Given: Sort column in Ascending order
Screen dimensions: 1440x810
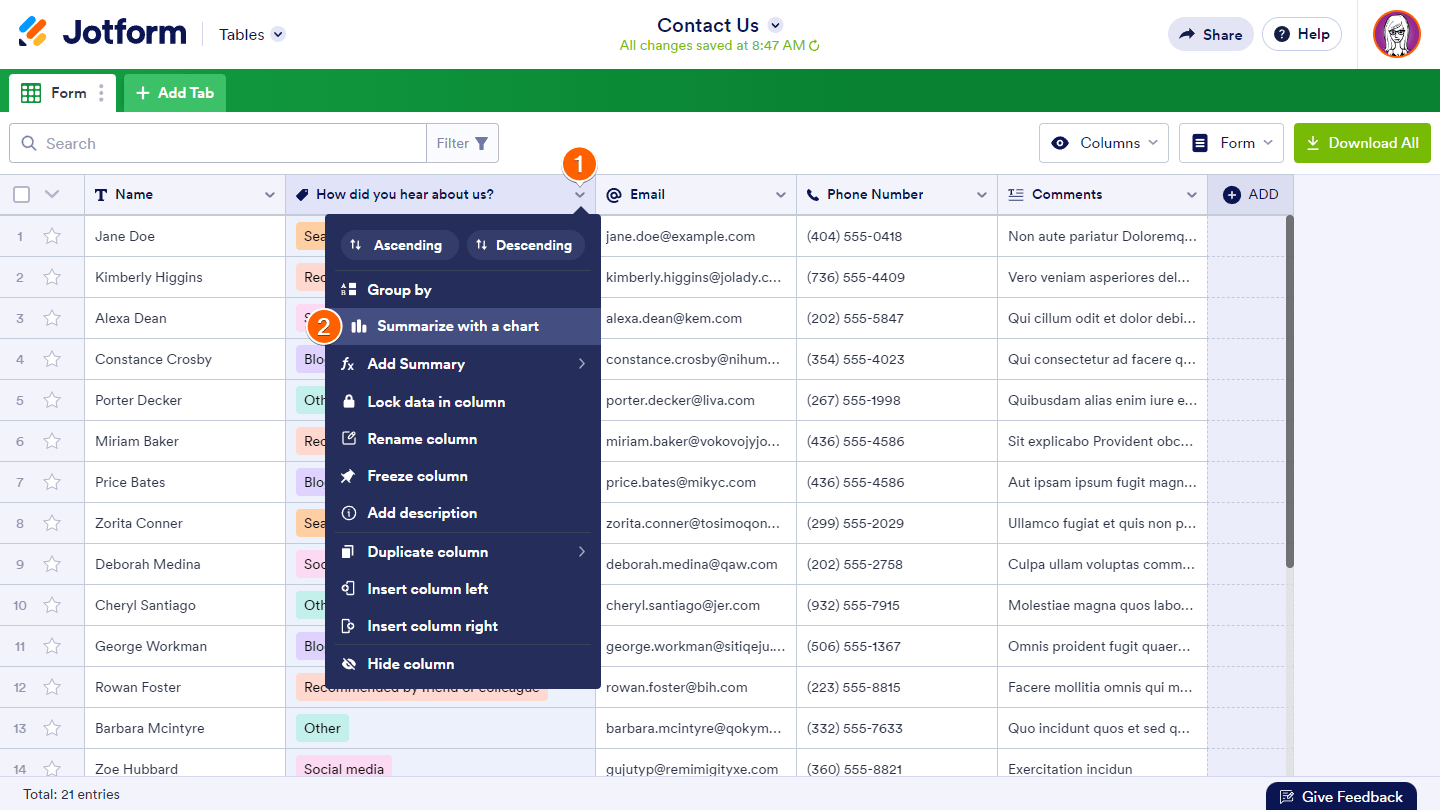Looking at the screenshot, I should (x=399, y=245).
